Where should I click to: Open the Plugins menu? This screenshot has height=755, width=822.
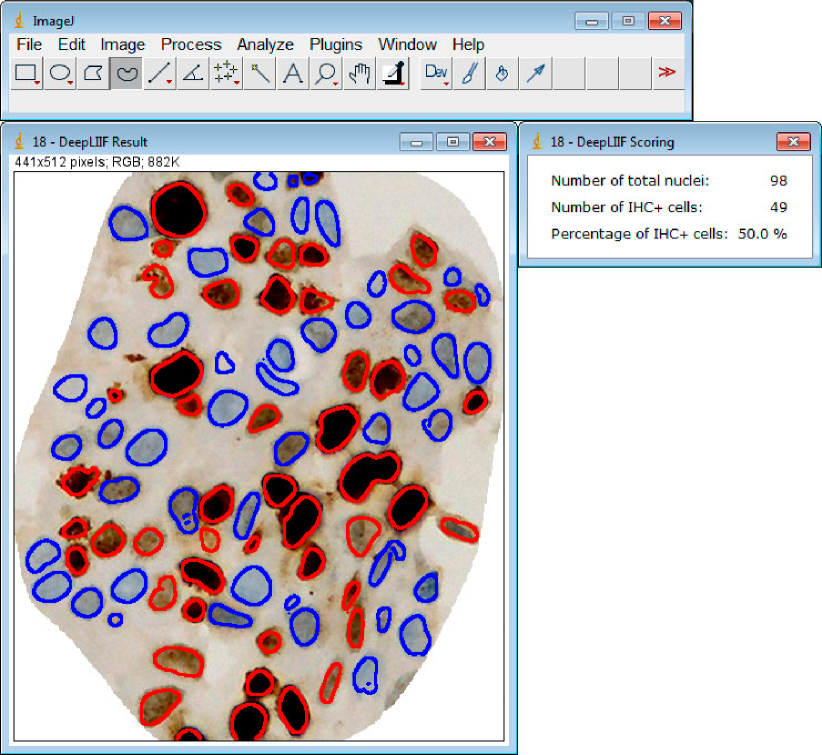[x=335, y=44]
